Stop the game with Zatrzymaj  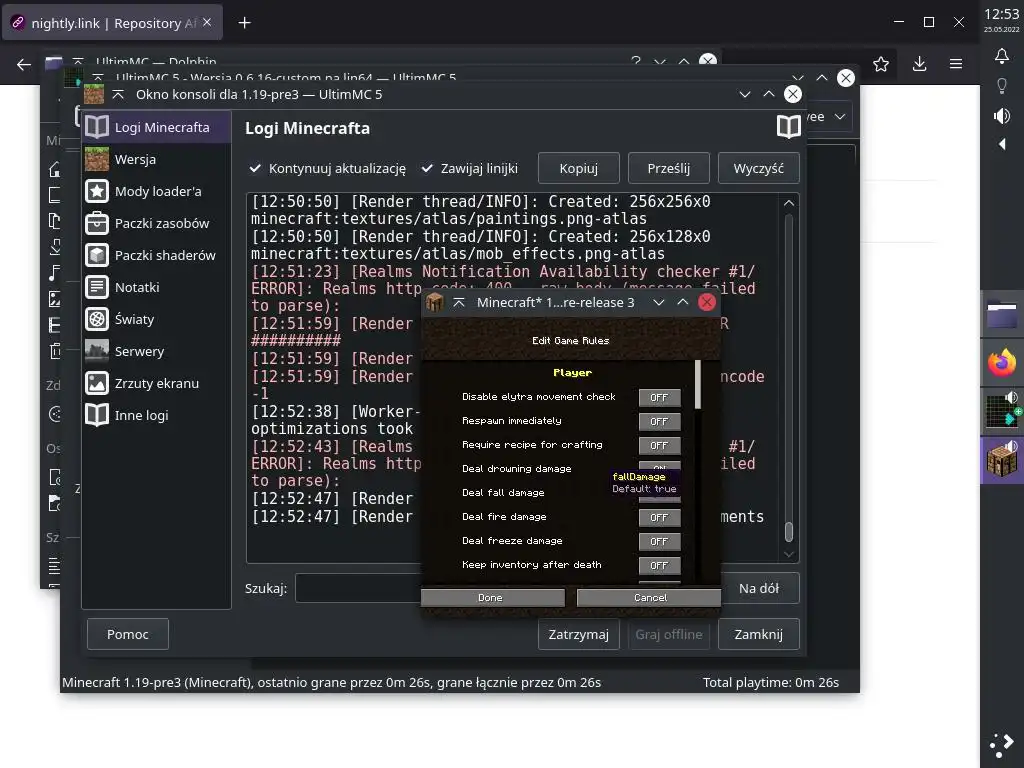point(579,634)
